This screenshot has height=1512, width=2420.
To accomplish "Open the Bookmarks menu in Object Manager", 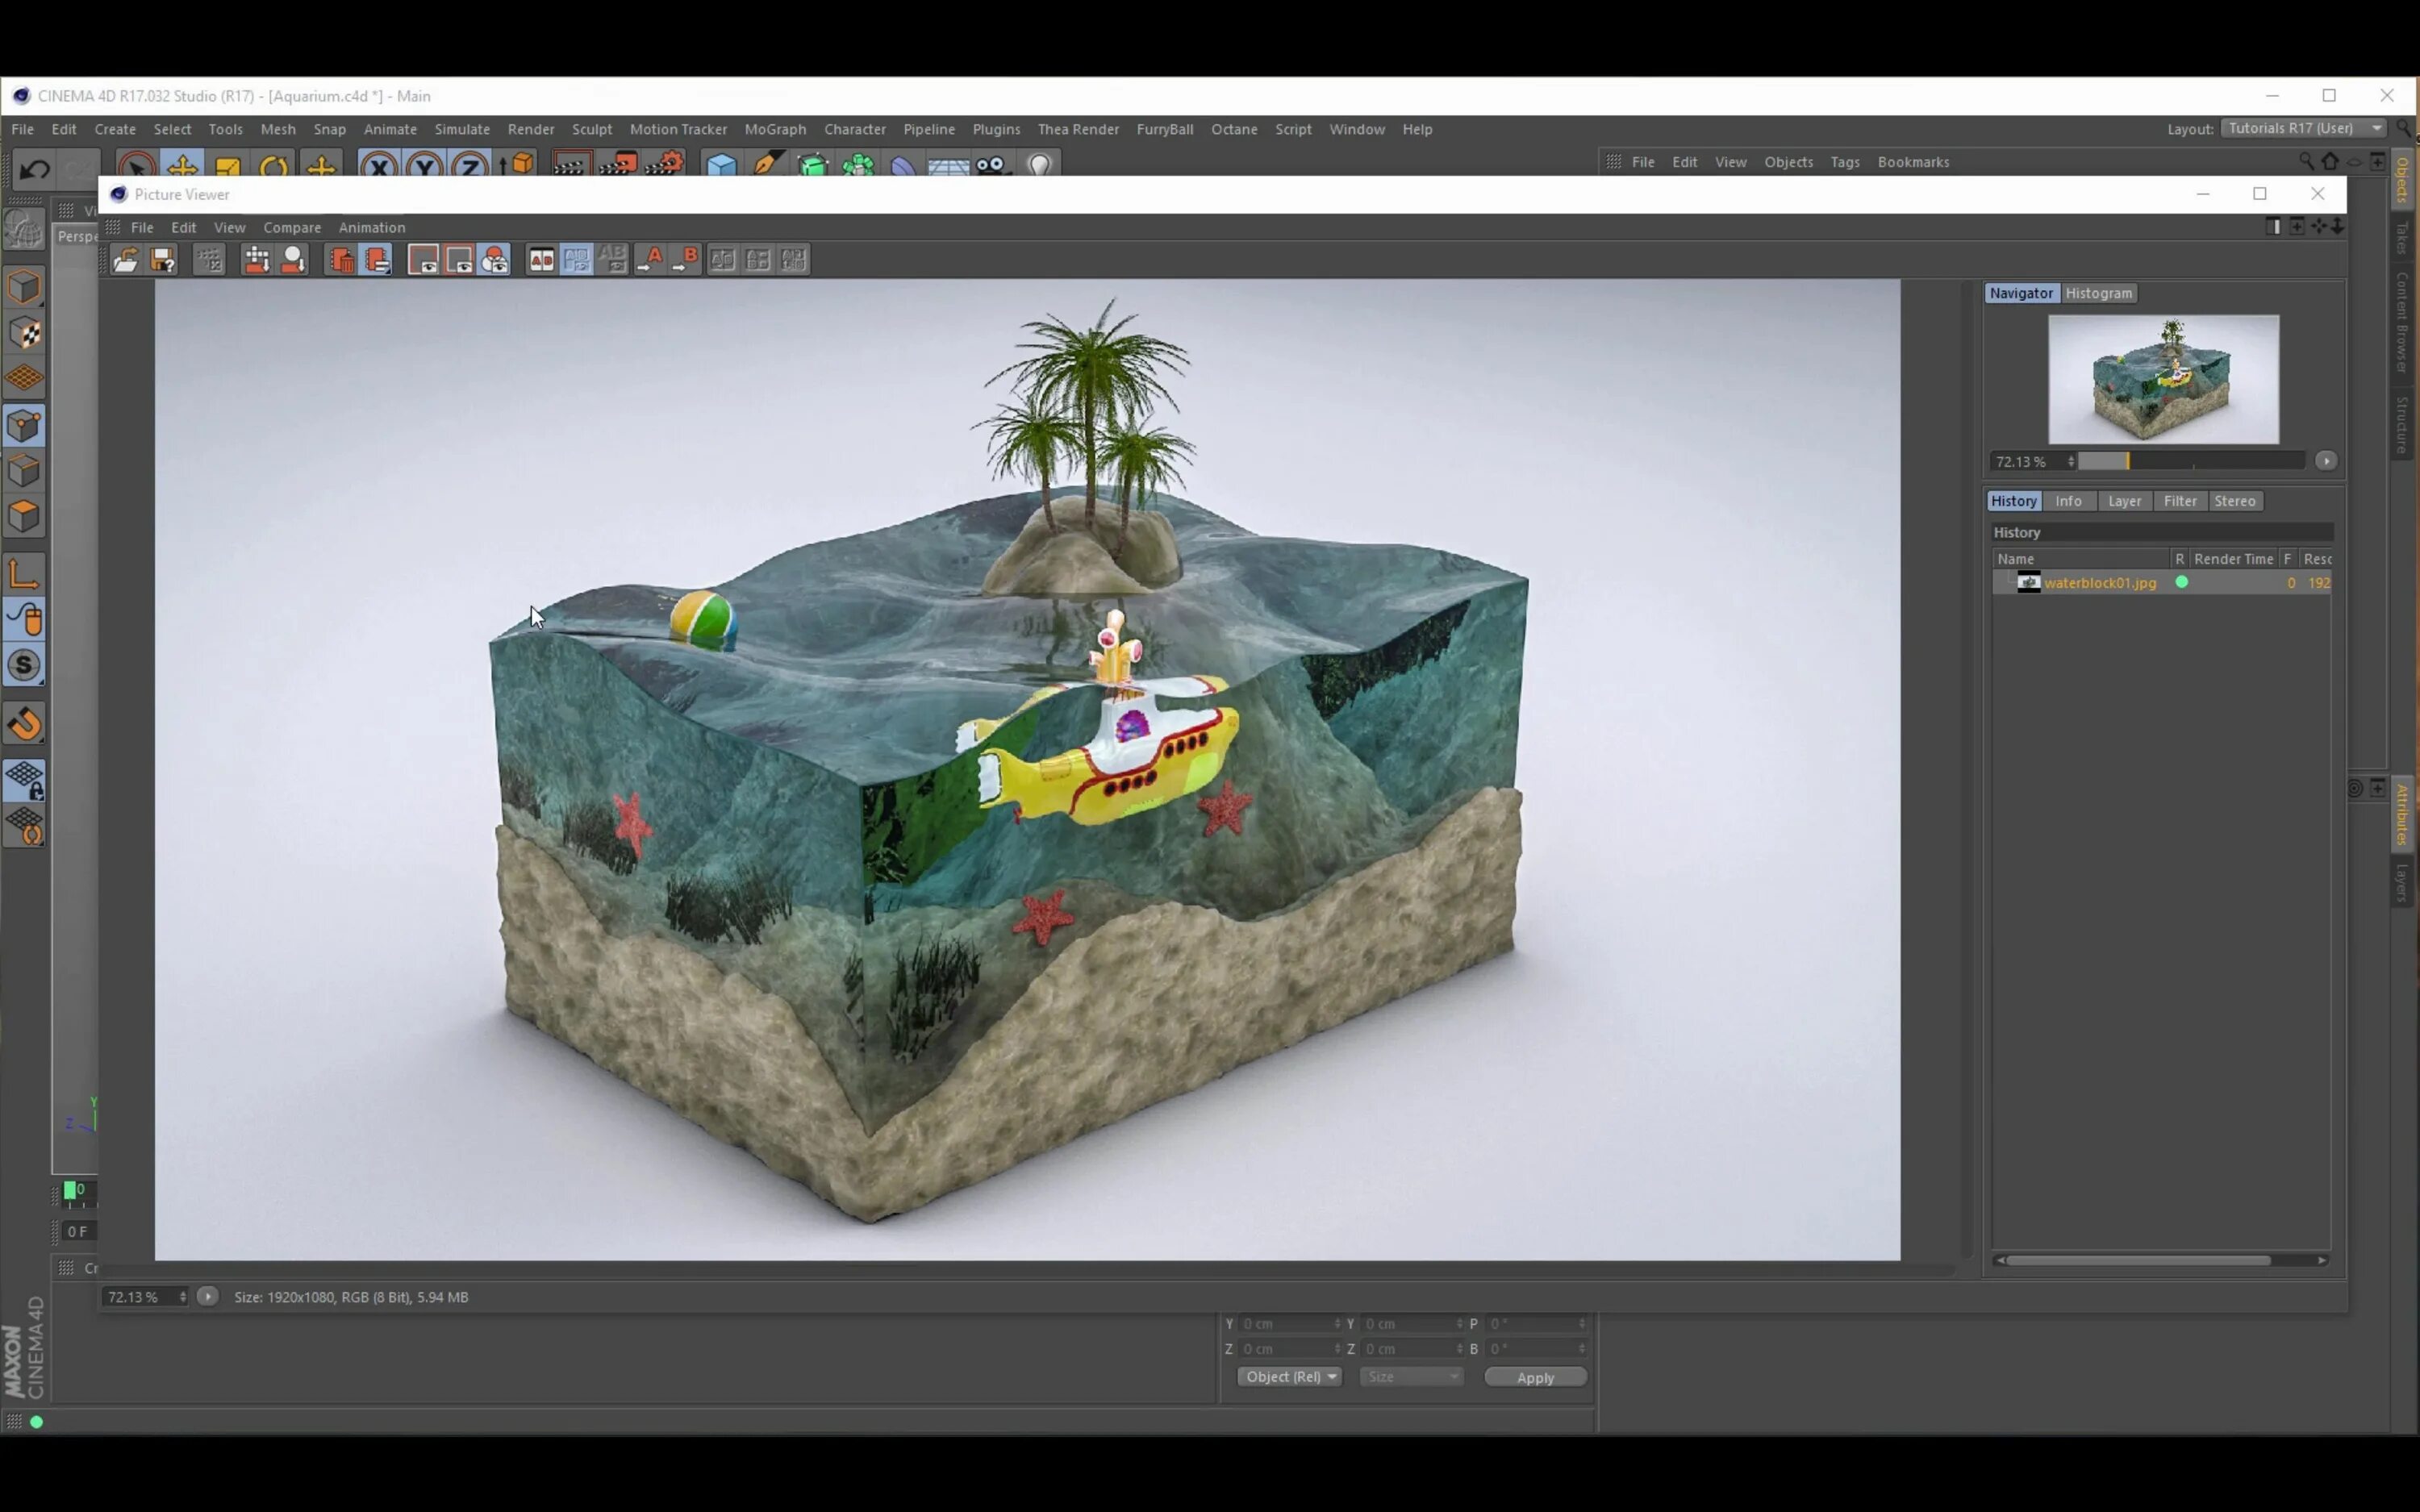I will [x=1913, y=162].
